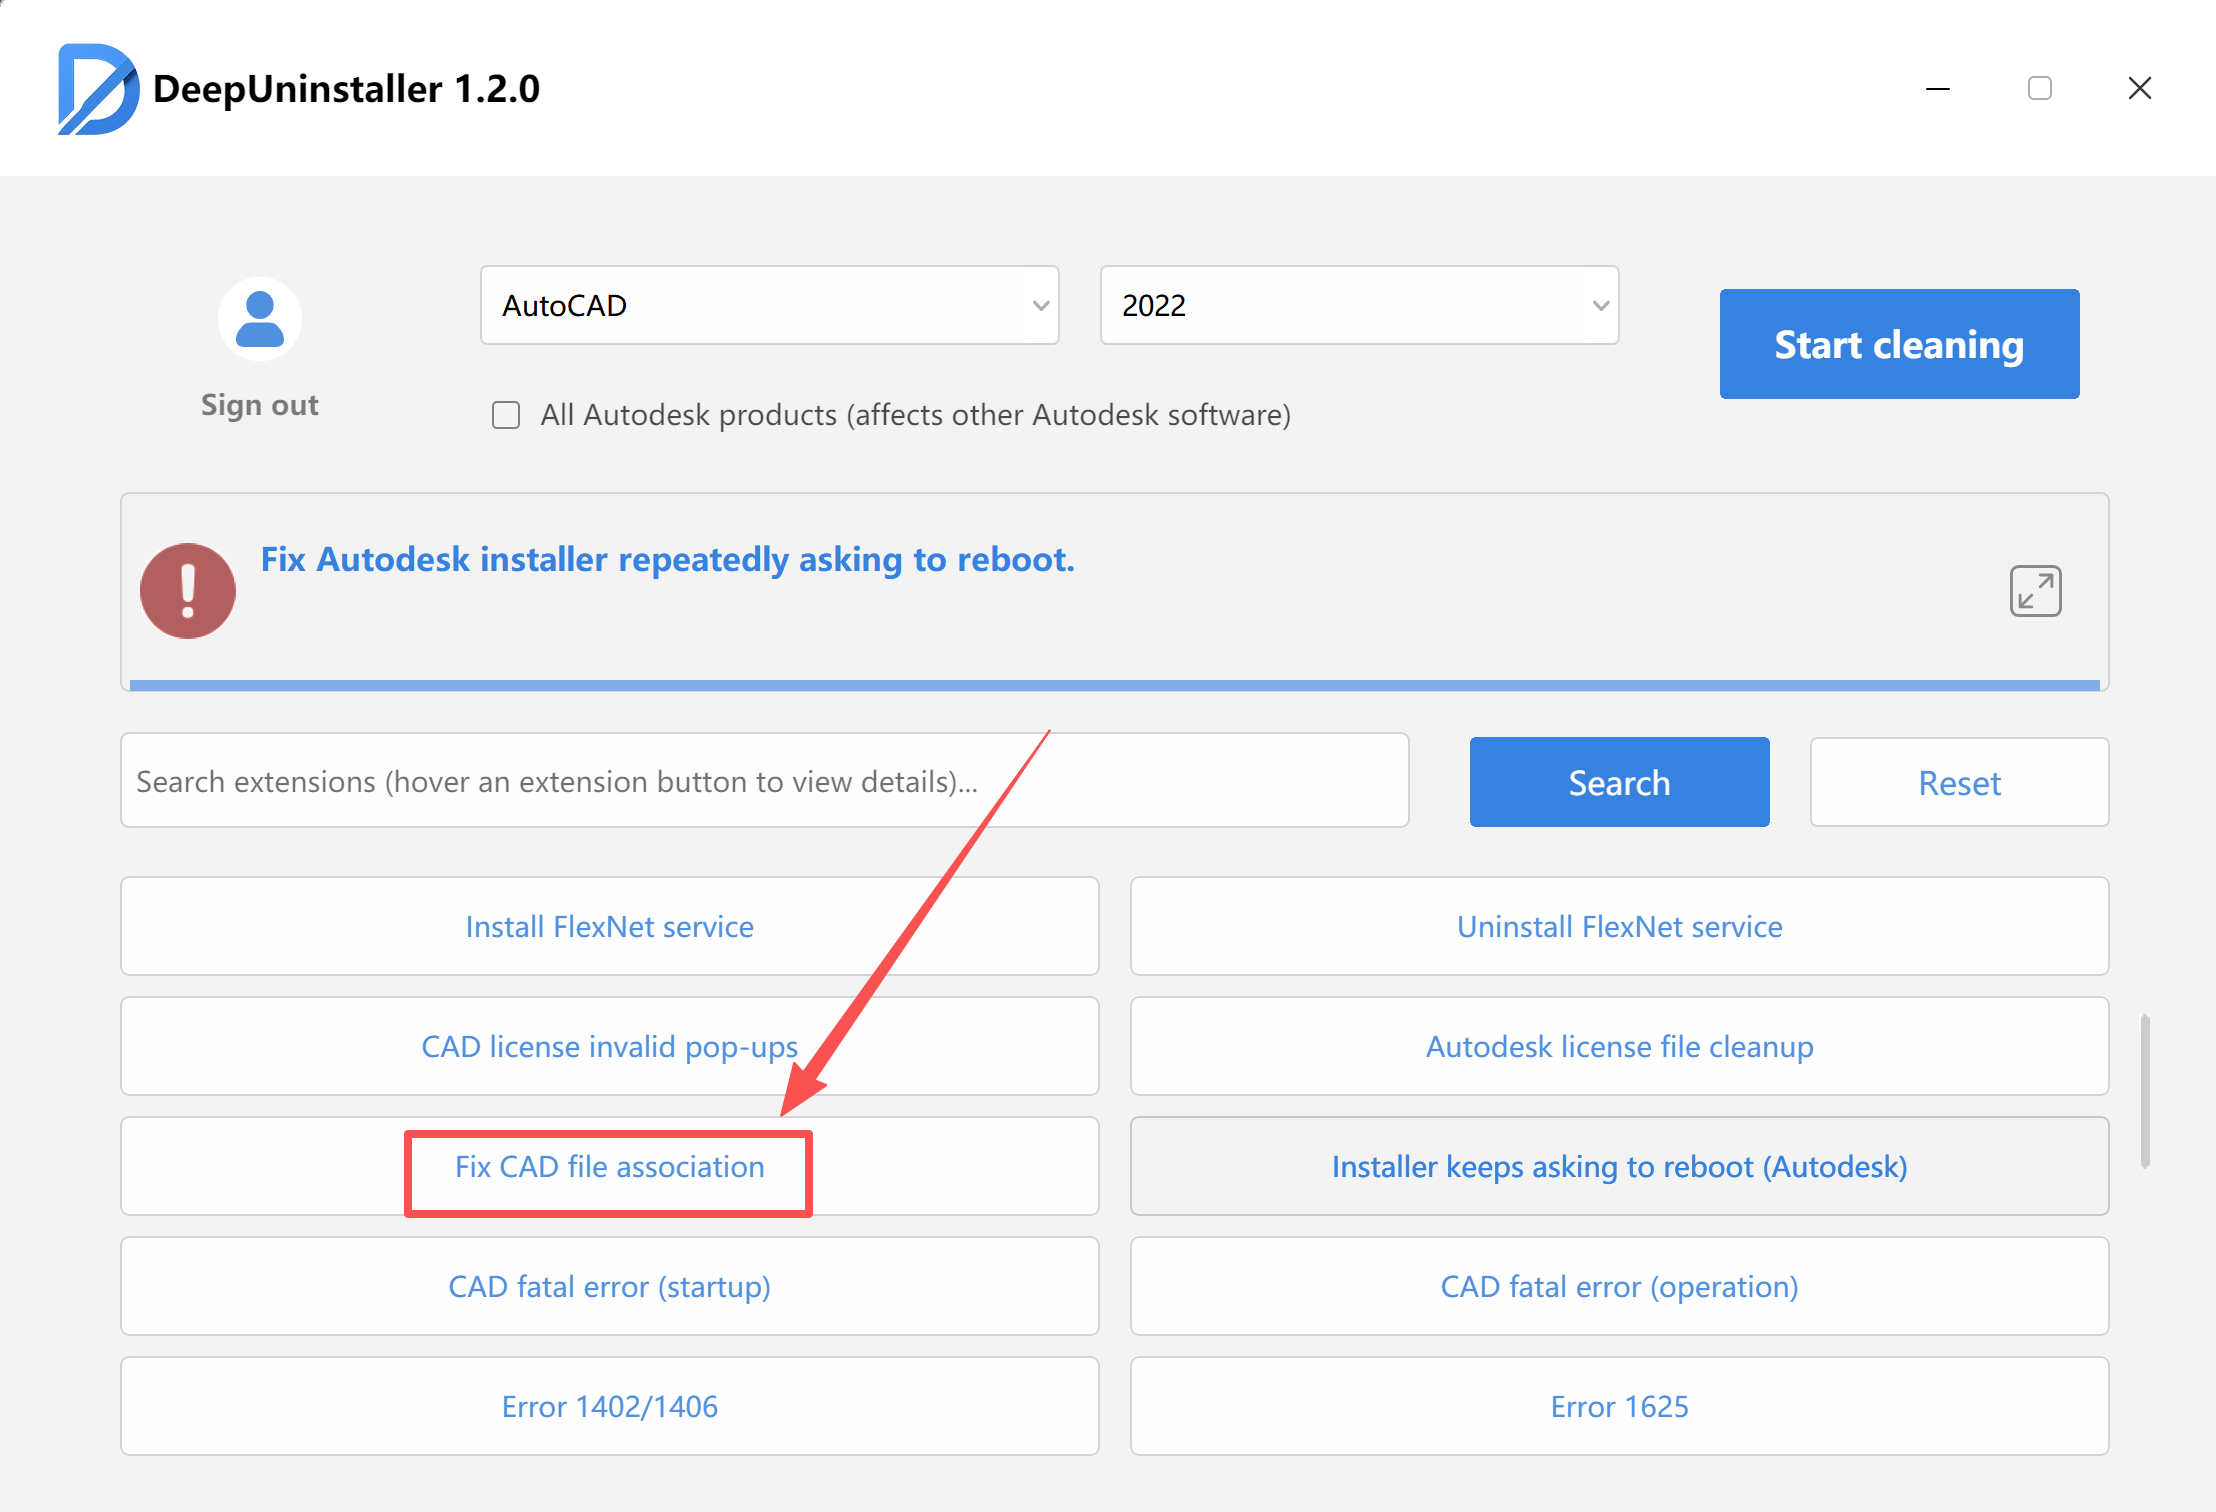This screenshot has height=1512, width=2216.
Task: Maximize the DeepUninstaller window
Action: [2040, 89]
